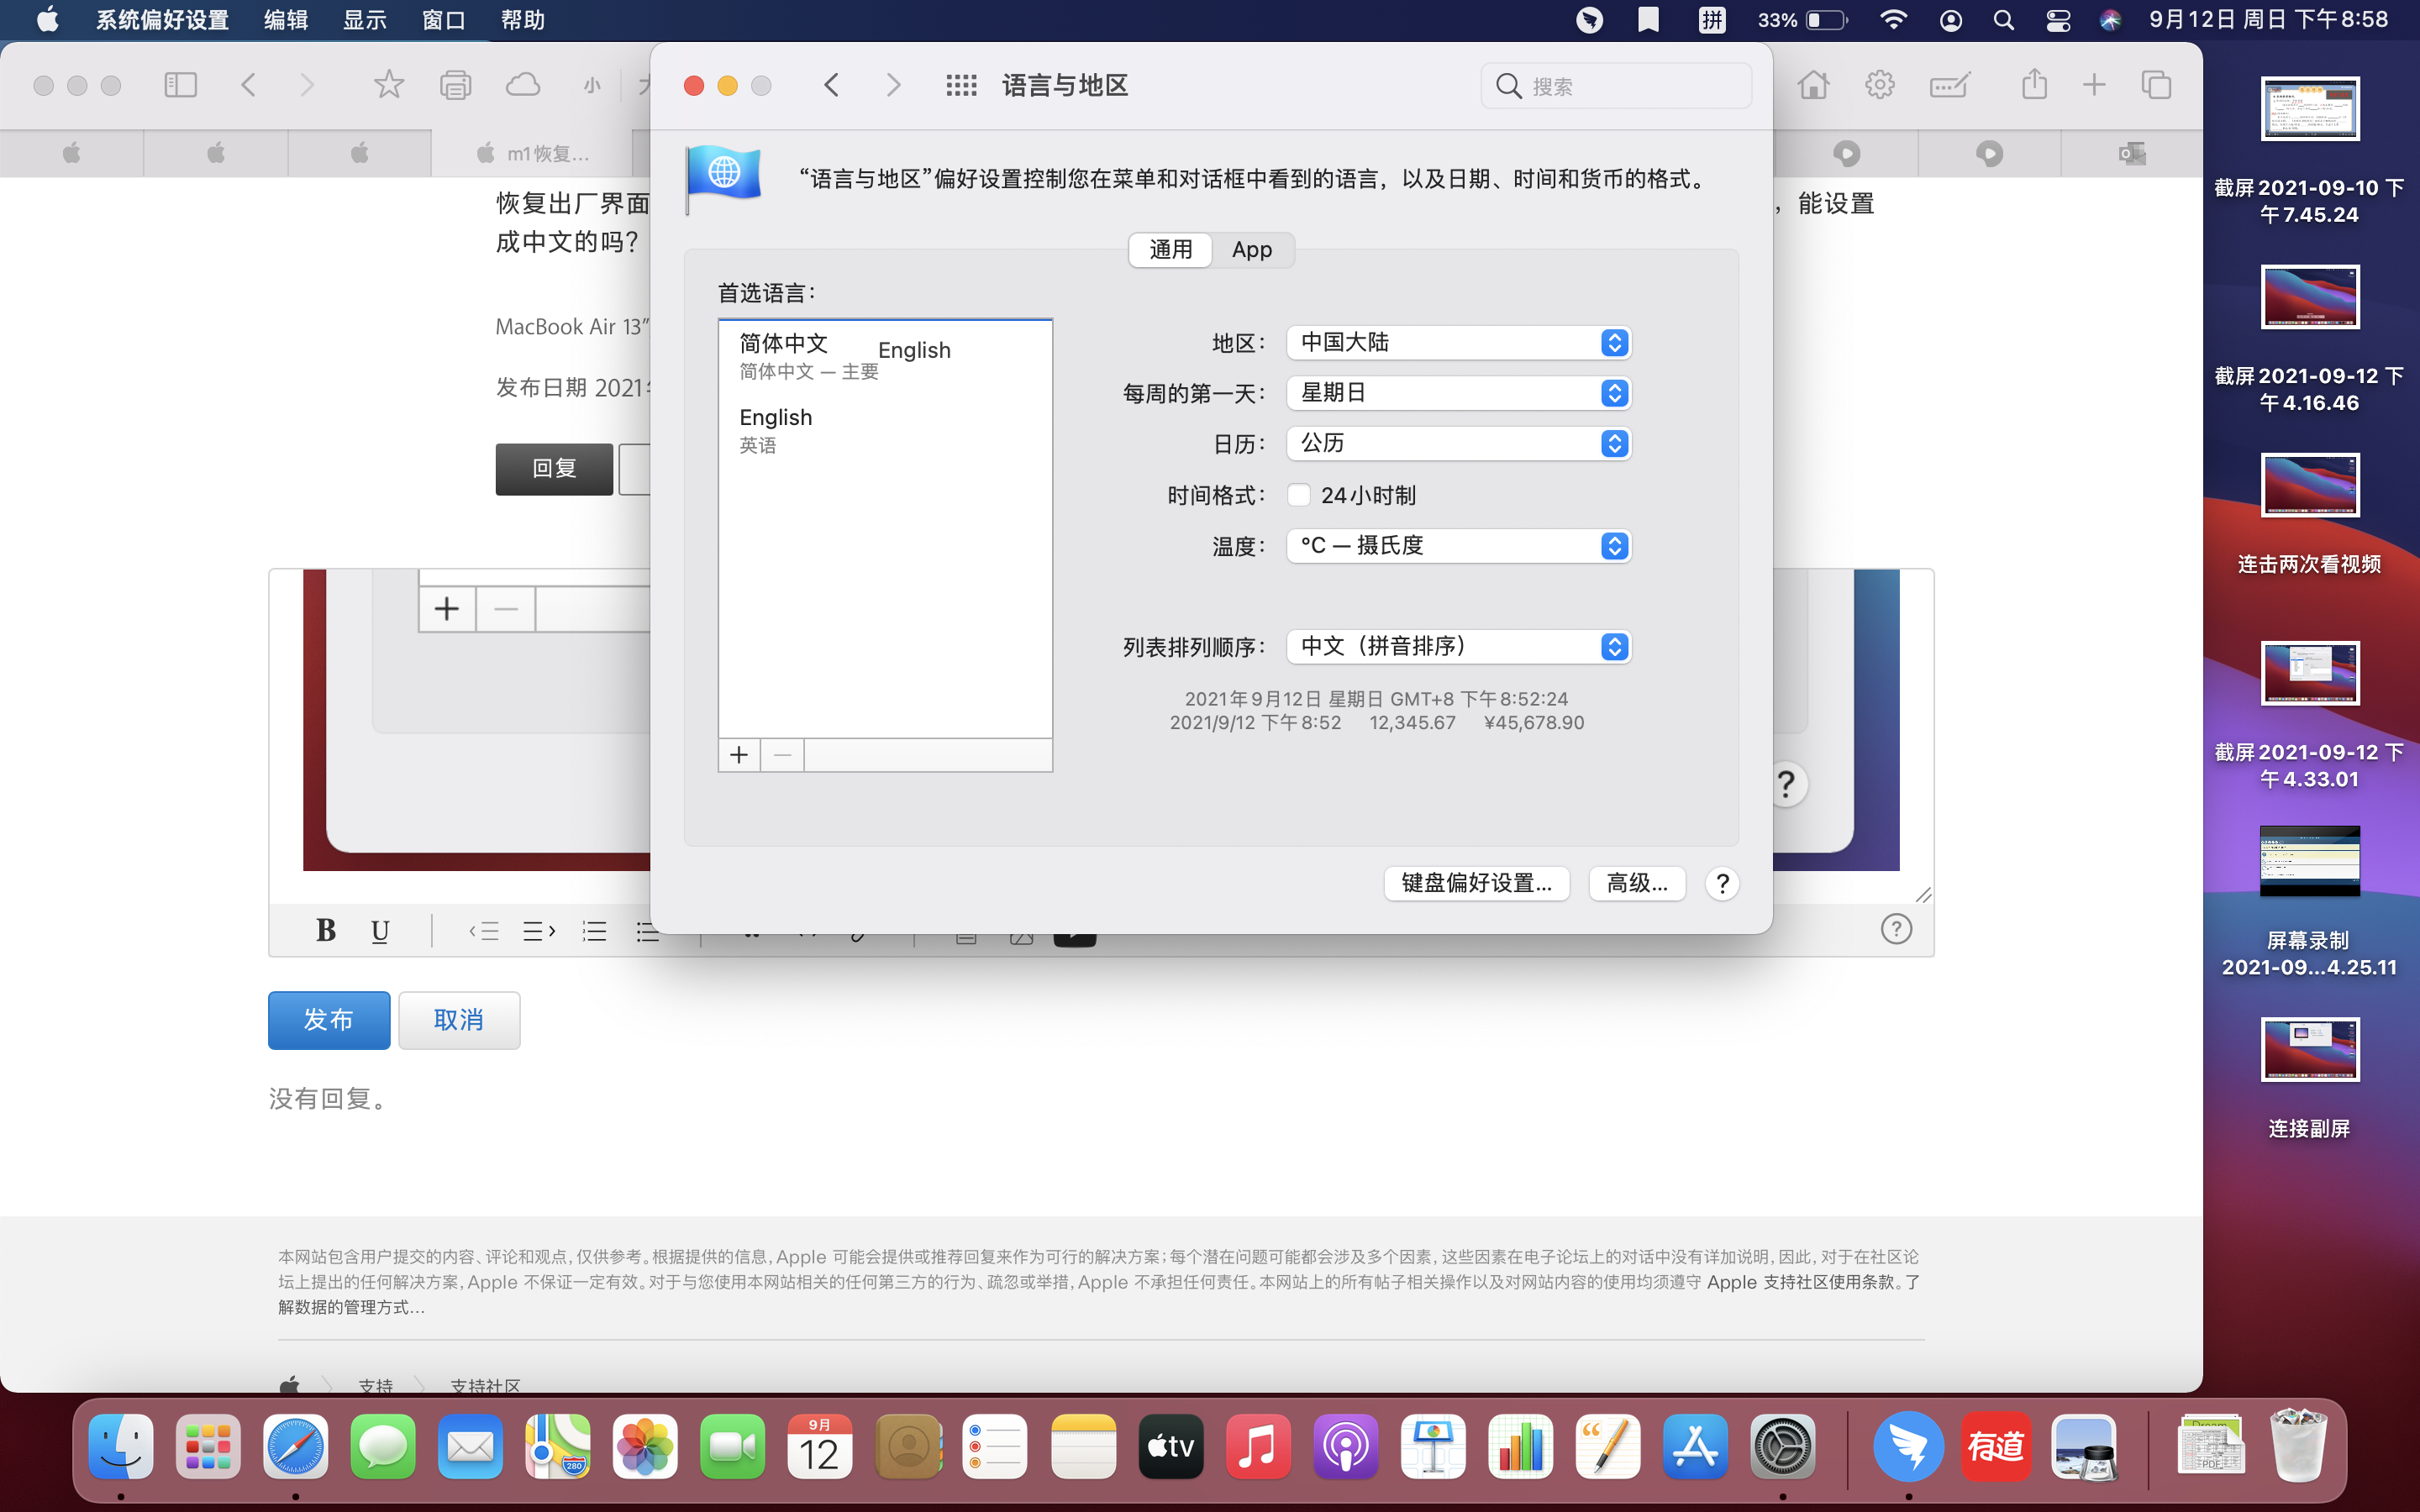Expand the 温度 dropdown showing 摄氏度
The width and height of the screenshot is (2420, 1512).
click(x=1458, y=546)
